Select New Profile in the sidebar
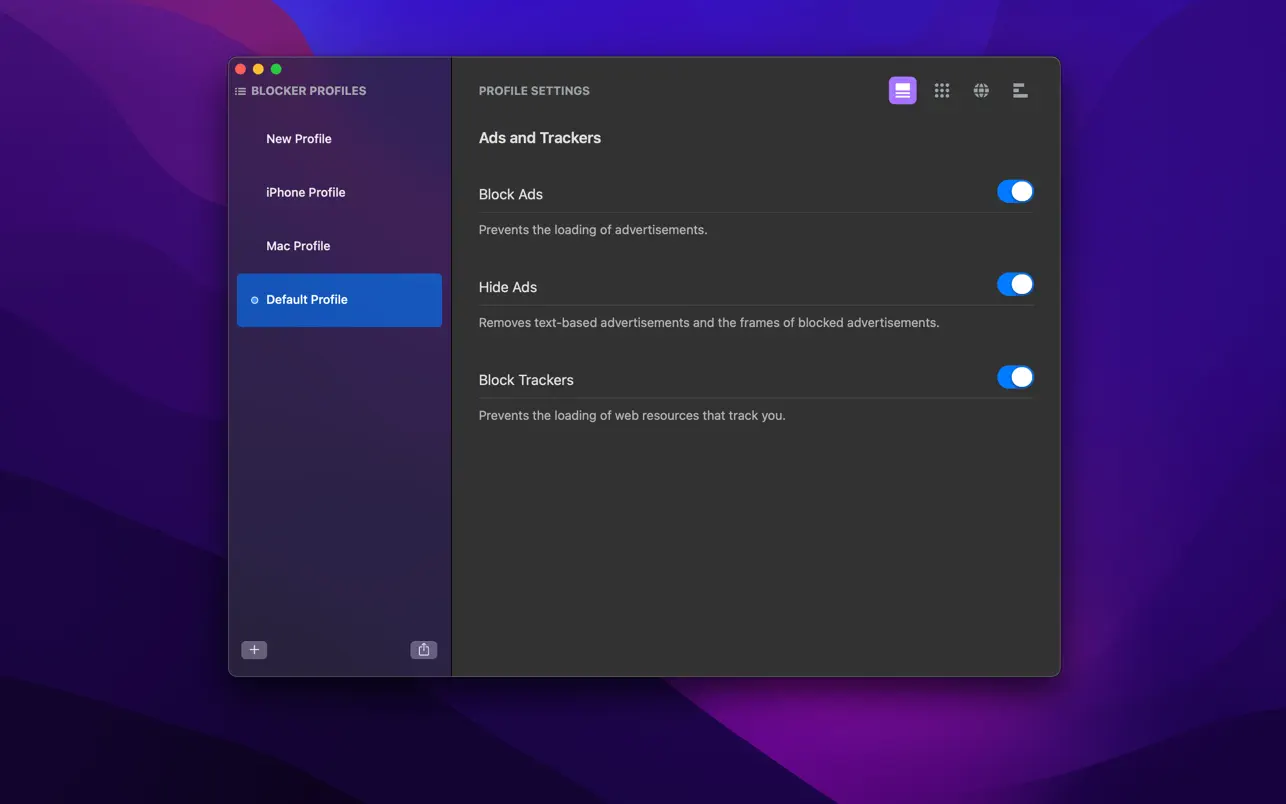Image resolution: width=1286 pixels, height=804 pixels. [299, 139]
